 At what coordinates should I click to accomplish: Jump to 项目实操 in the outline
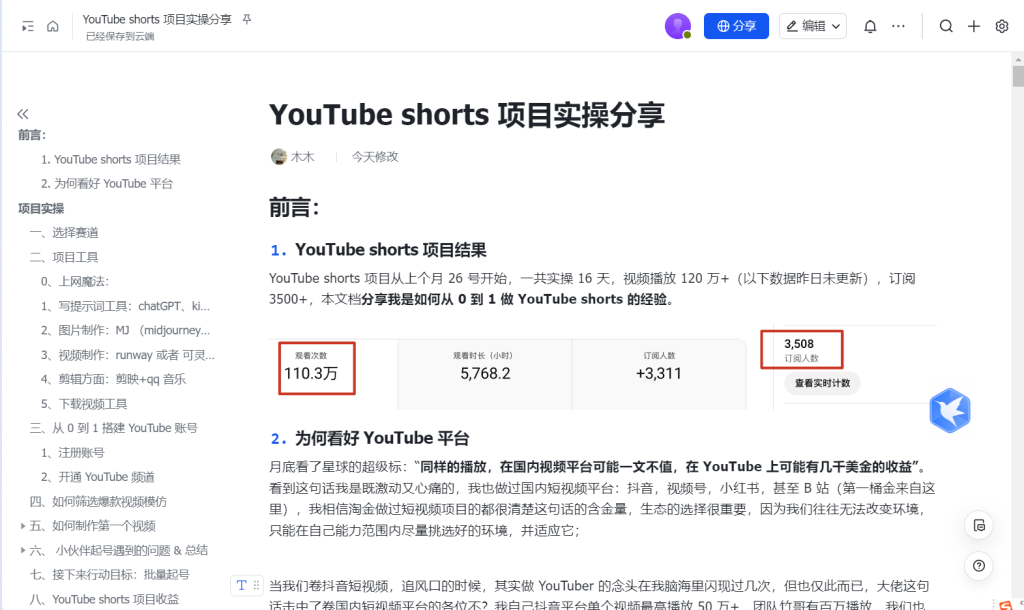tap(41, 208)
